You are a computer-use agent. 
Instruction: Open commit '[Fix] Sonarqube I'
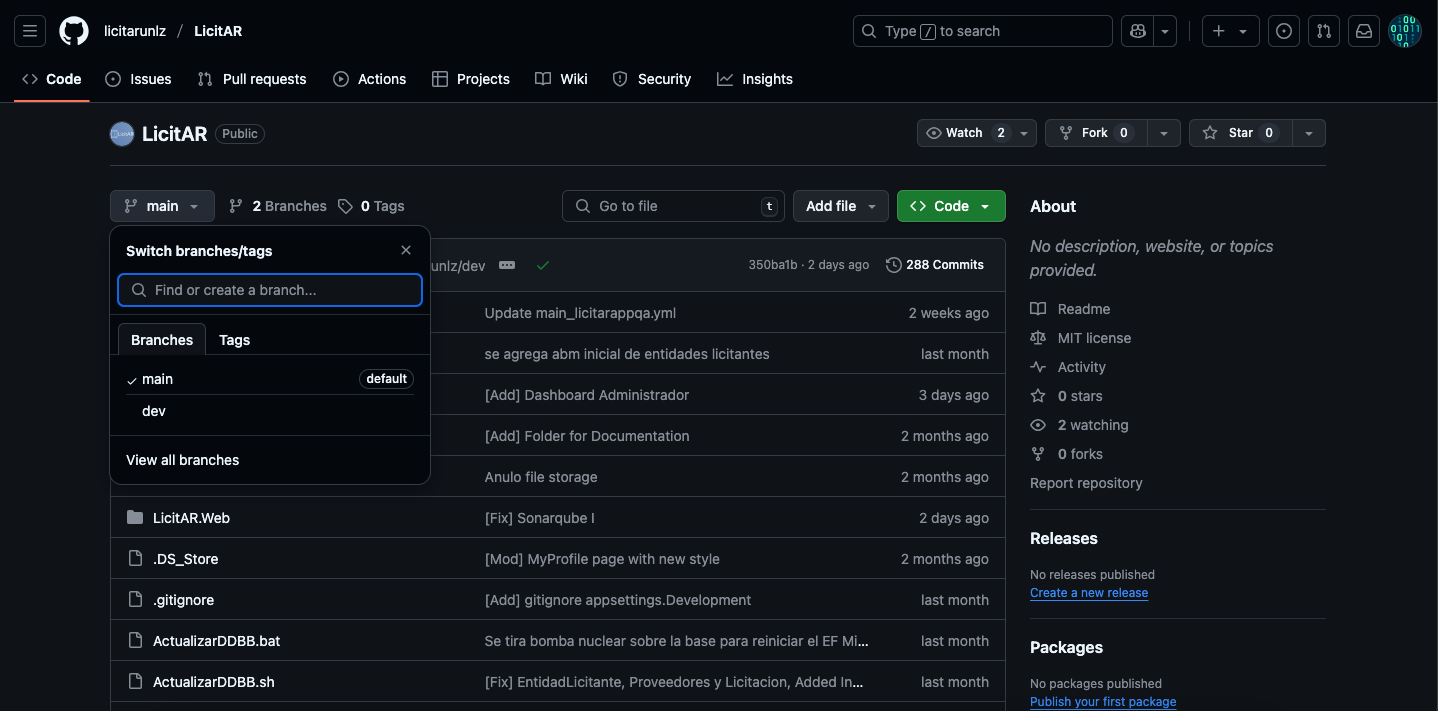[x=540, y=518]
